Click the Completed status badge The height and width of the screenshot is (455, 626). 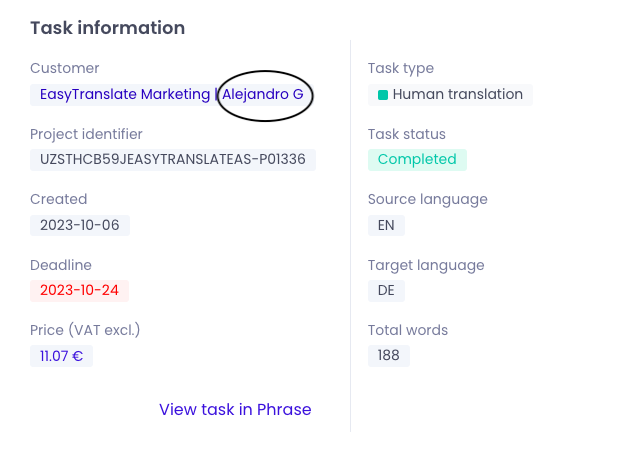pos(417,160)
